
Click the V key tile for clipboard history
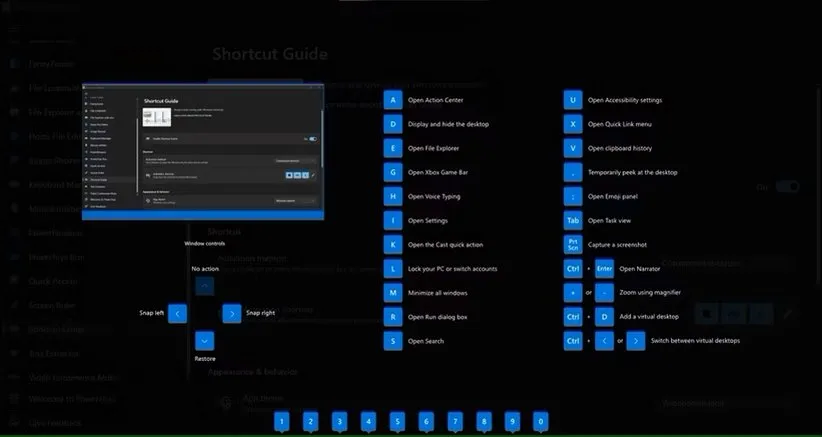573,148
